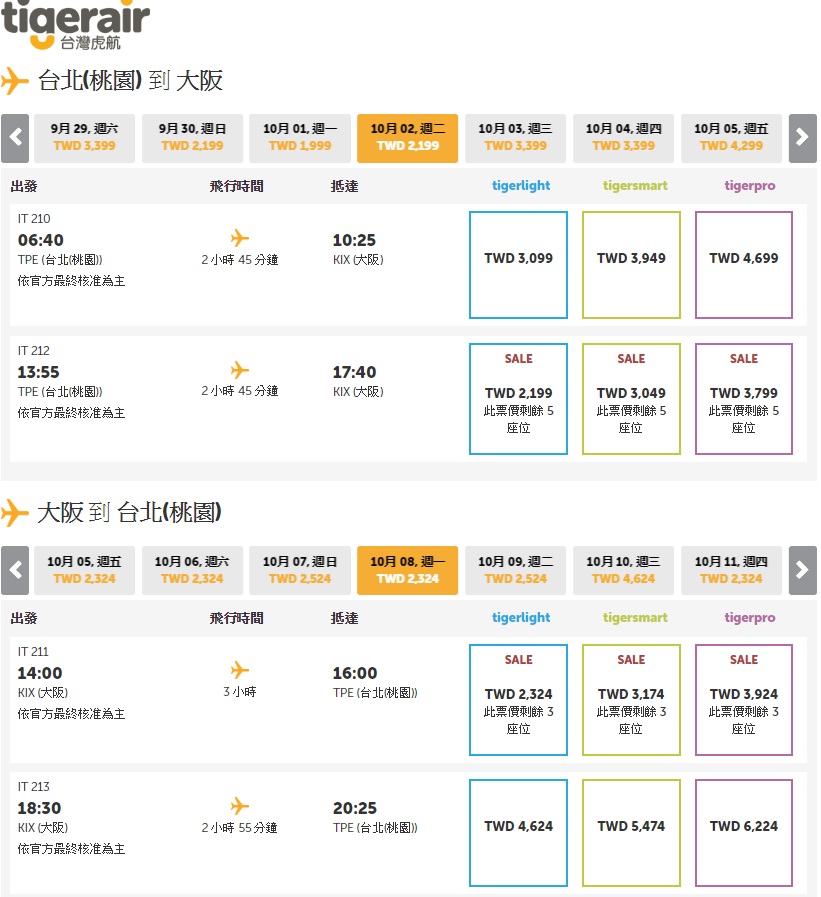
Task: Click the Tigerair logo
Action: coord(76,25)
